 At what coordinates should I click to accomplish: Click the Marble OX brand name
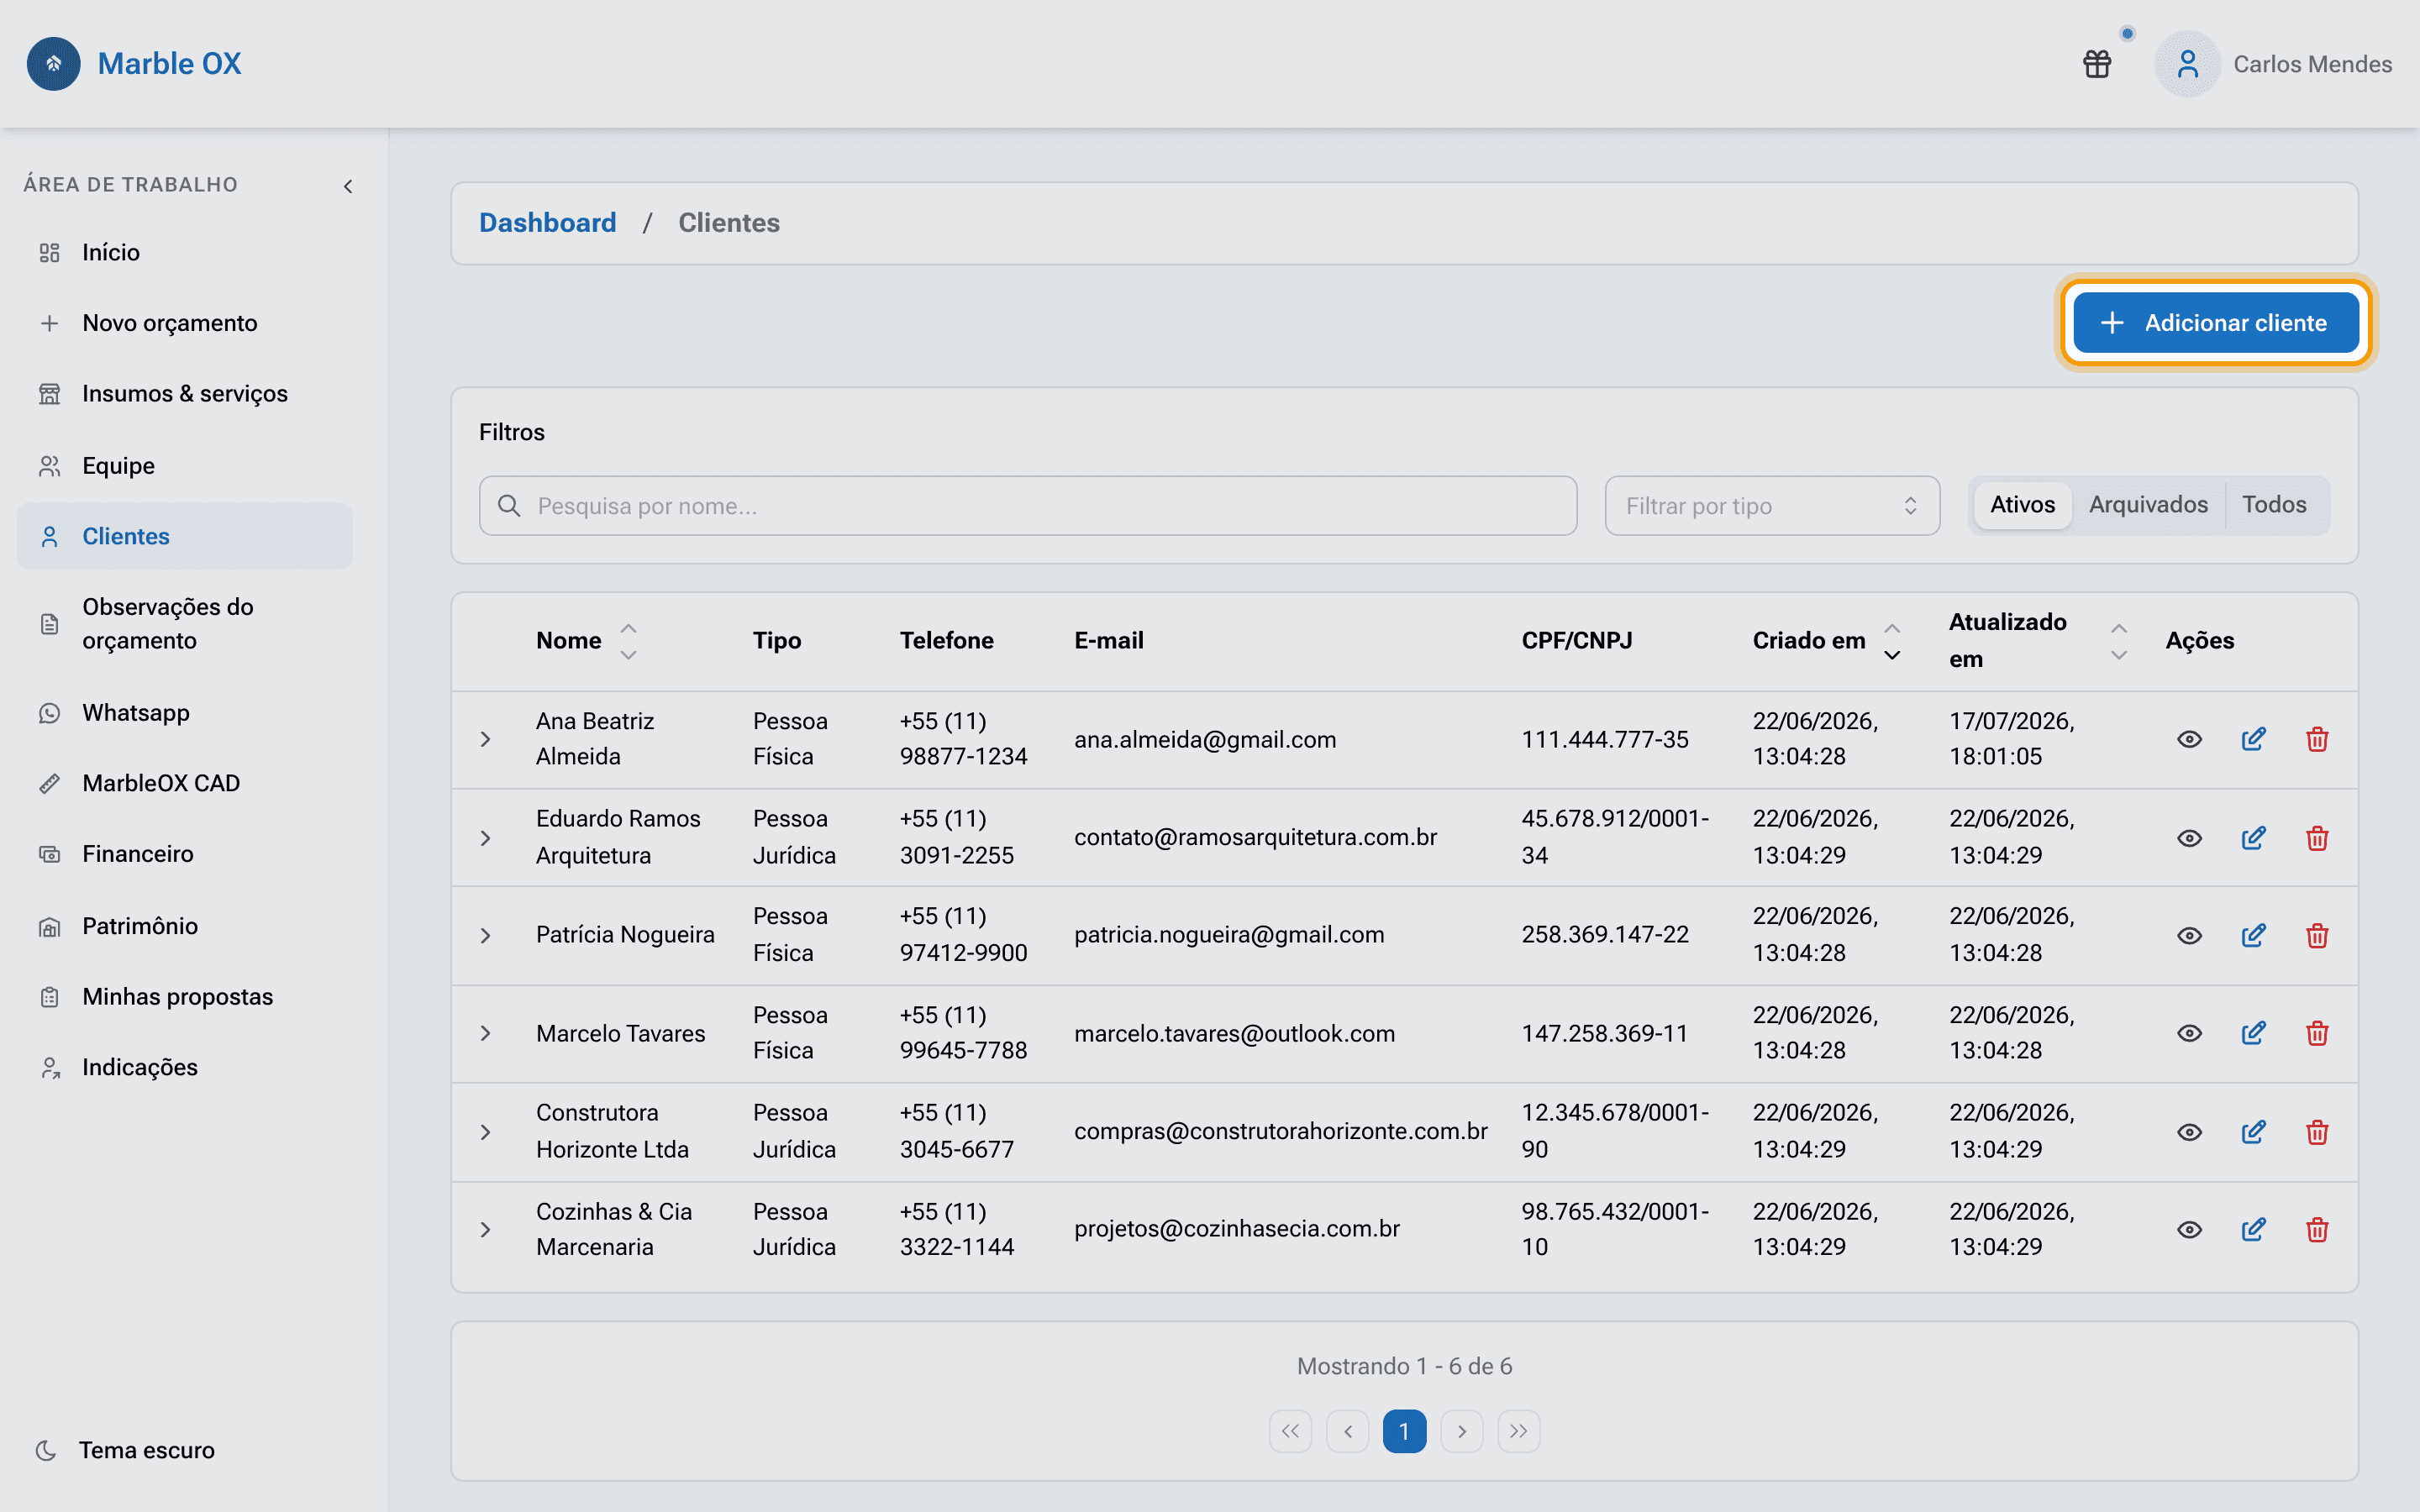pyautogui.click(x=169, y=64)
